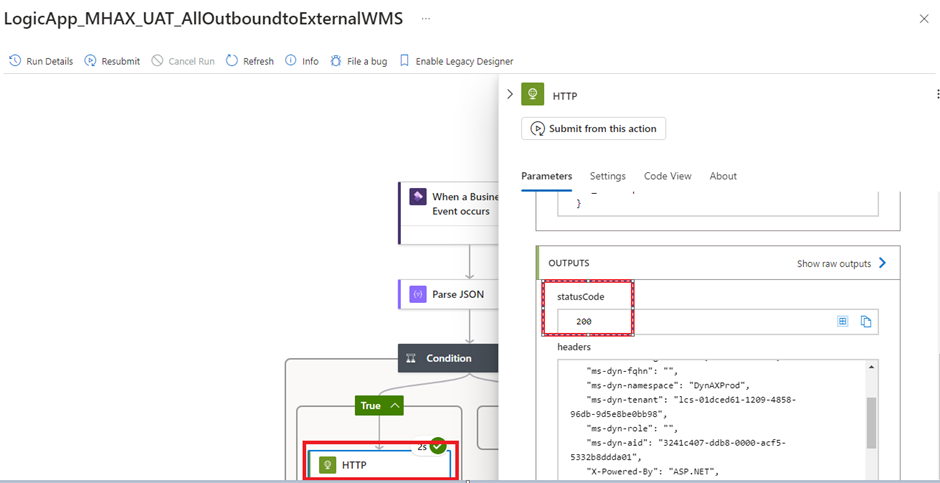Click File a bug

358,61
